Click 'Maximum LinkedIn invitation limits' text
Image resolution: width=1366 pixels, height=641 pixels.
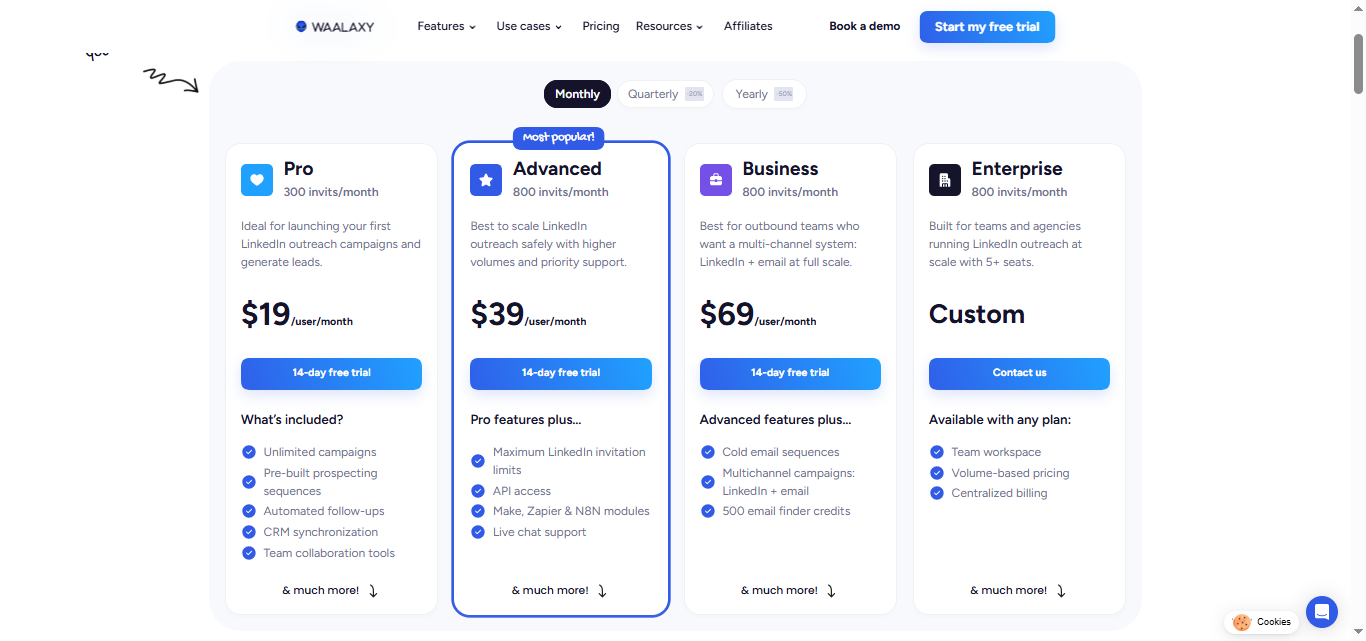569,461
